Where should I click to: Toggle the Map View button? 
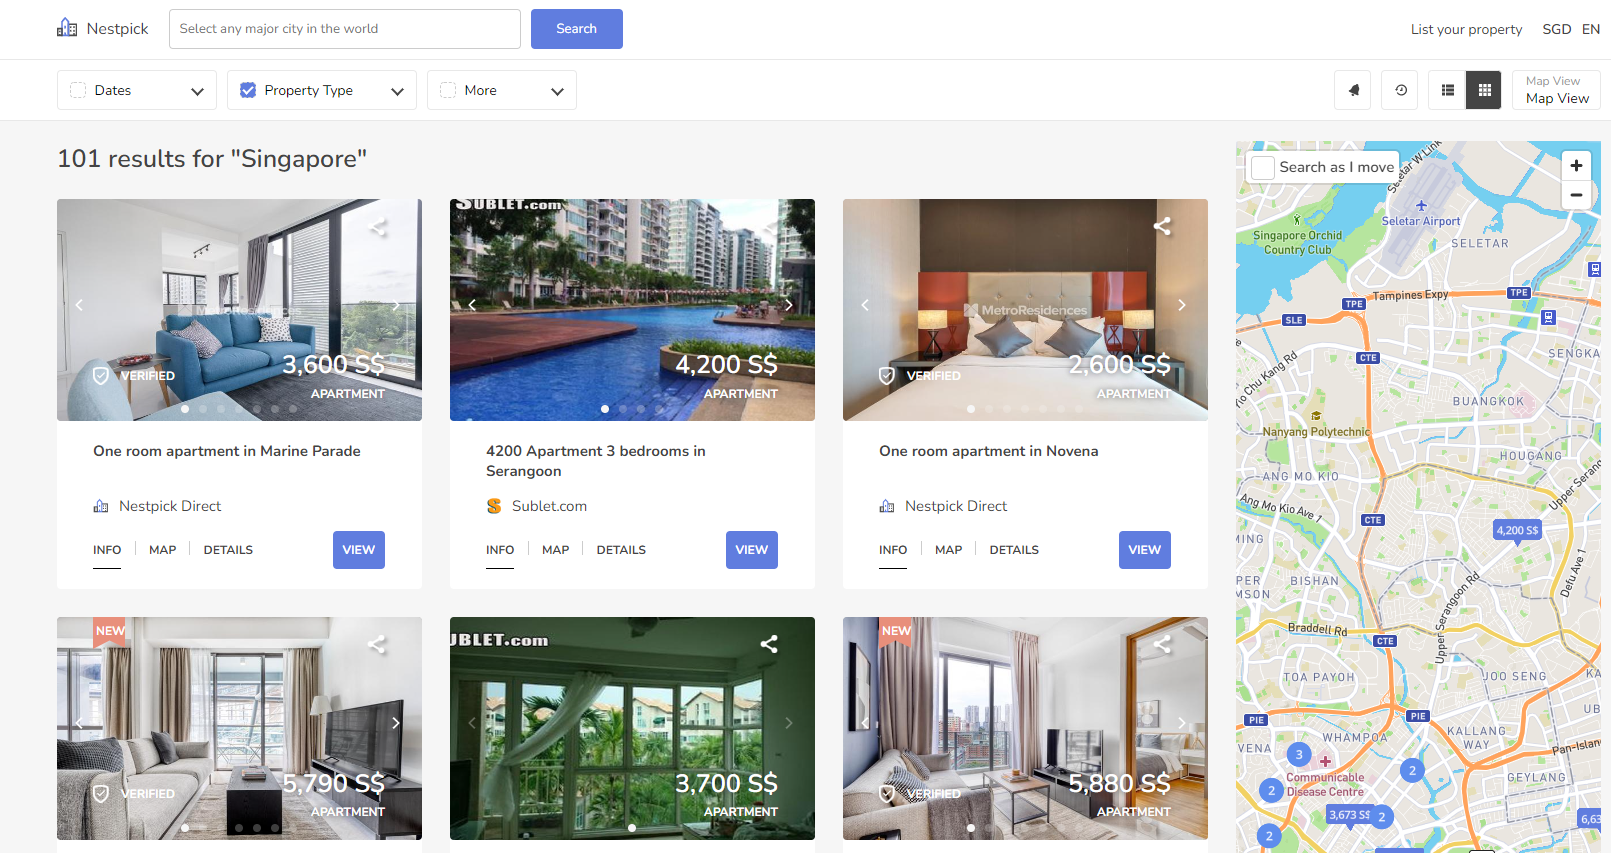point(1557,90)
